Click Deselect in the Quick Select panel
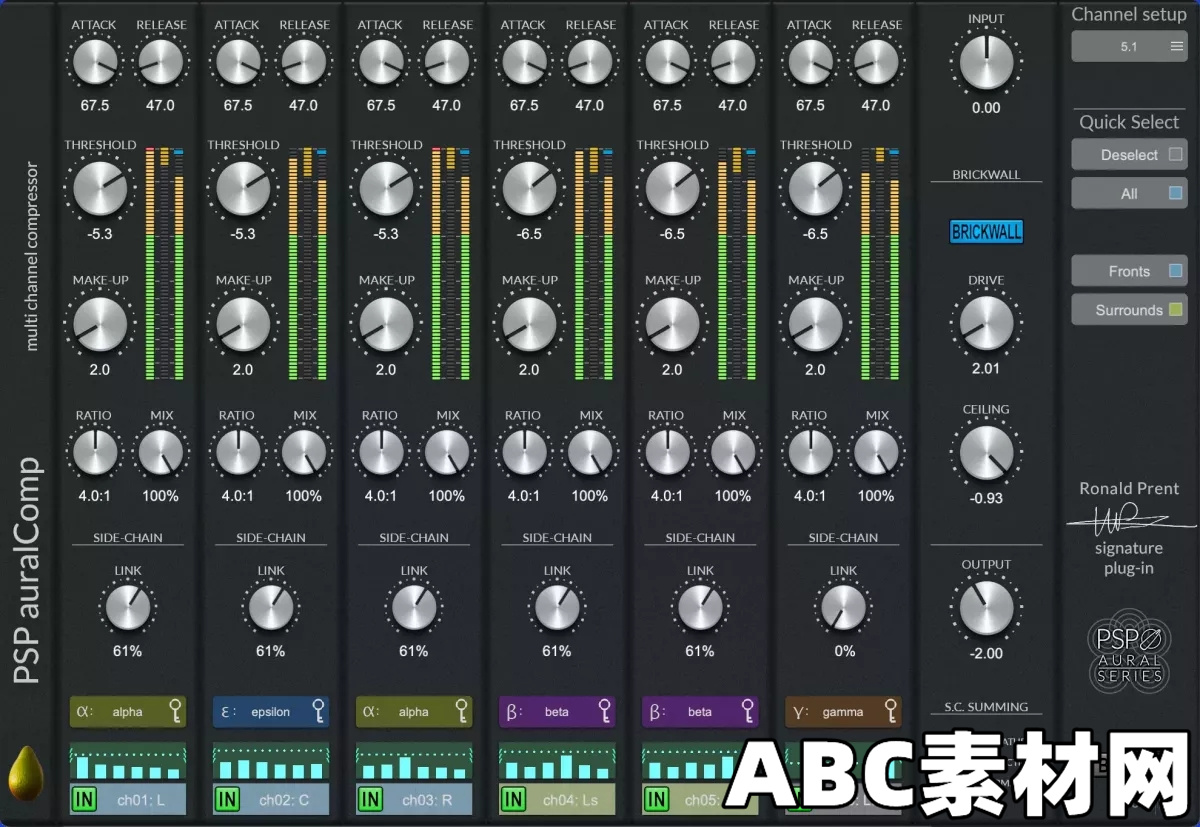 (1129, 154)
